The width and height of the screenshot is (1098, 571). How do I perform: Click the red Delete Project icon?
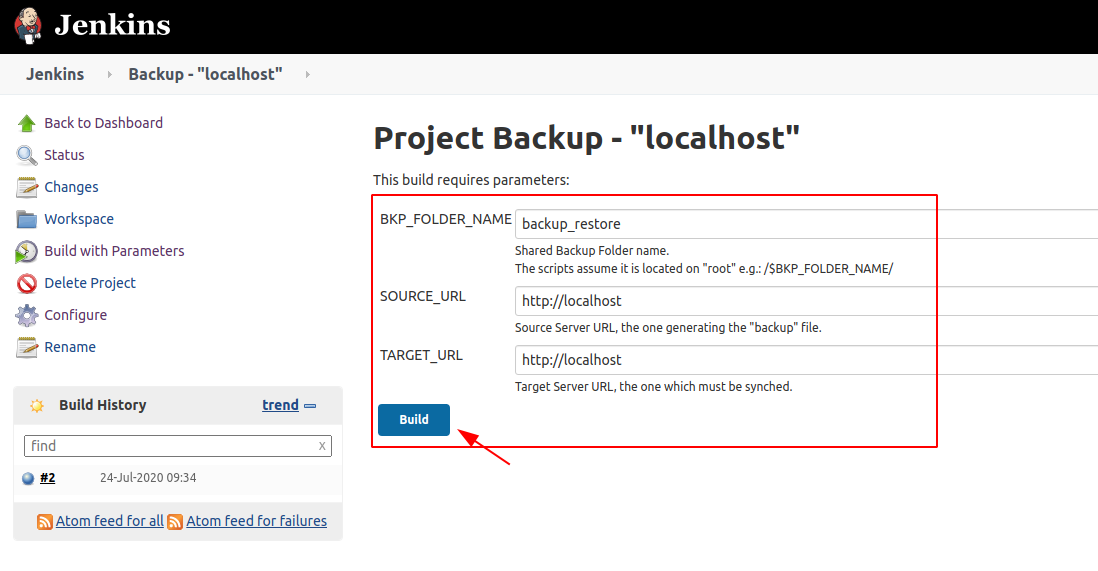pyautogui.click(x=27, y=283)
